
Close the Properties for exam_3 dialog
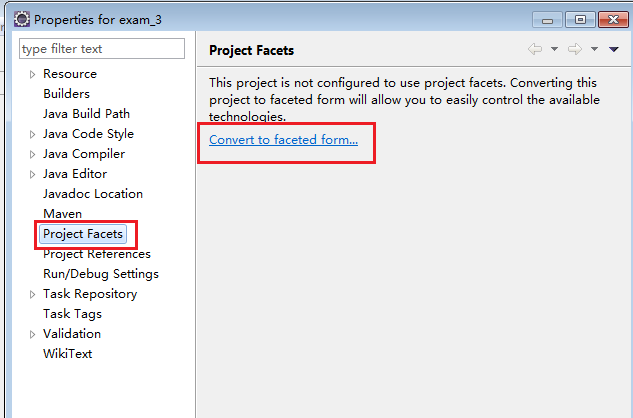(x=612, y=19)
